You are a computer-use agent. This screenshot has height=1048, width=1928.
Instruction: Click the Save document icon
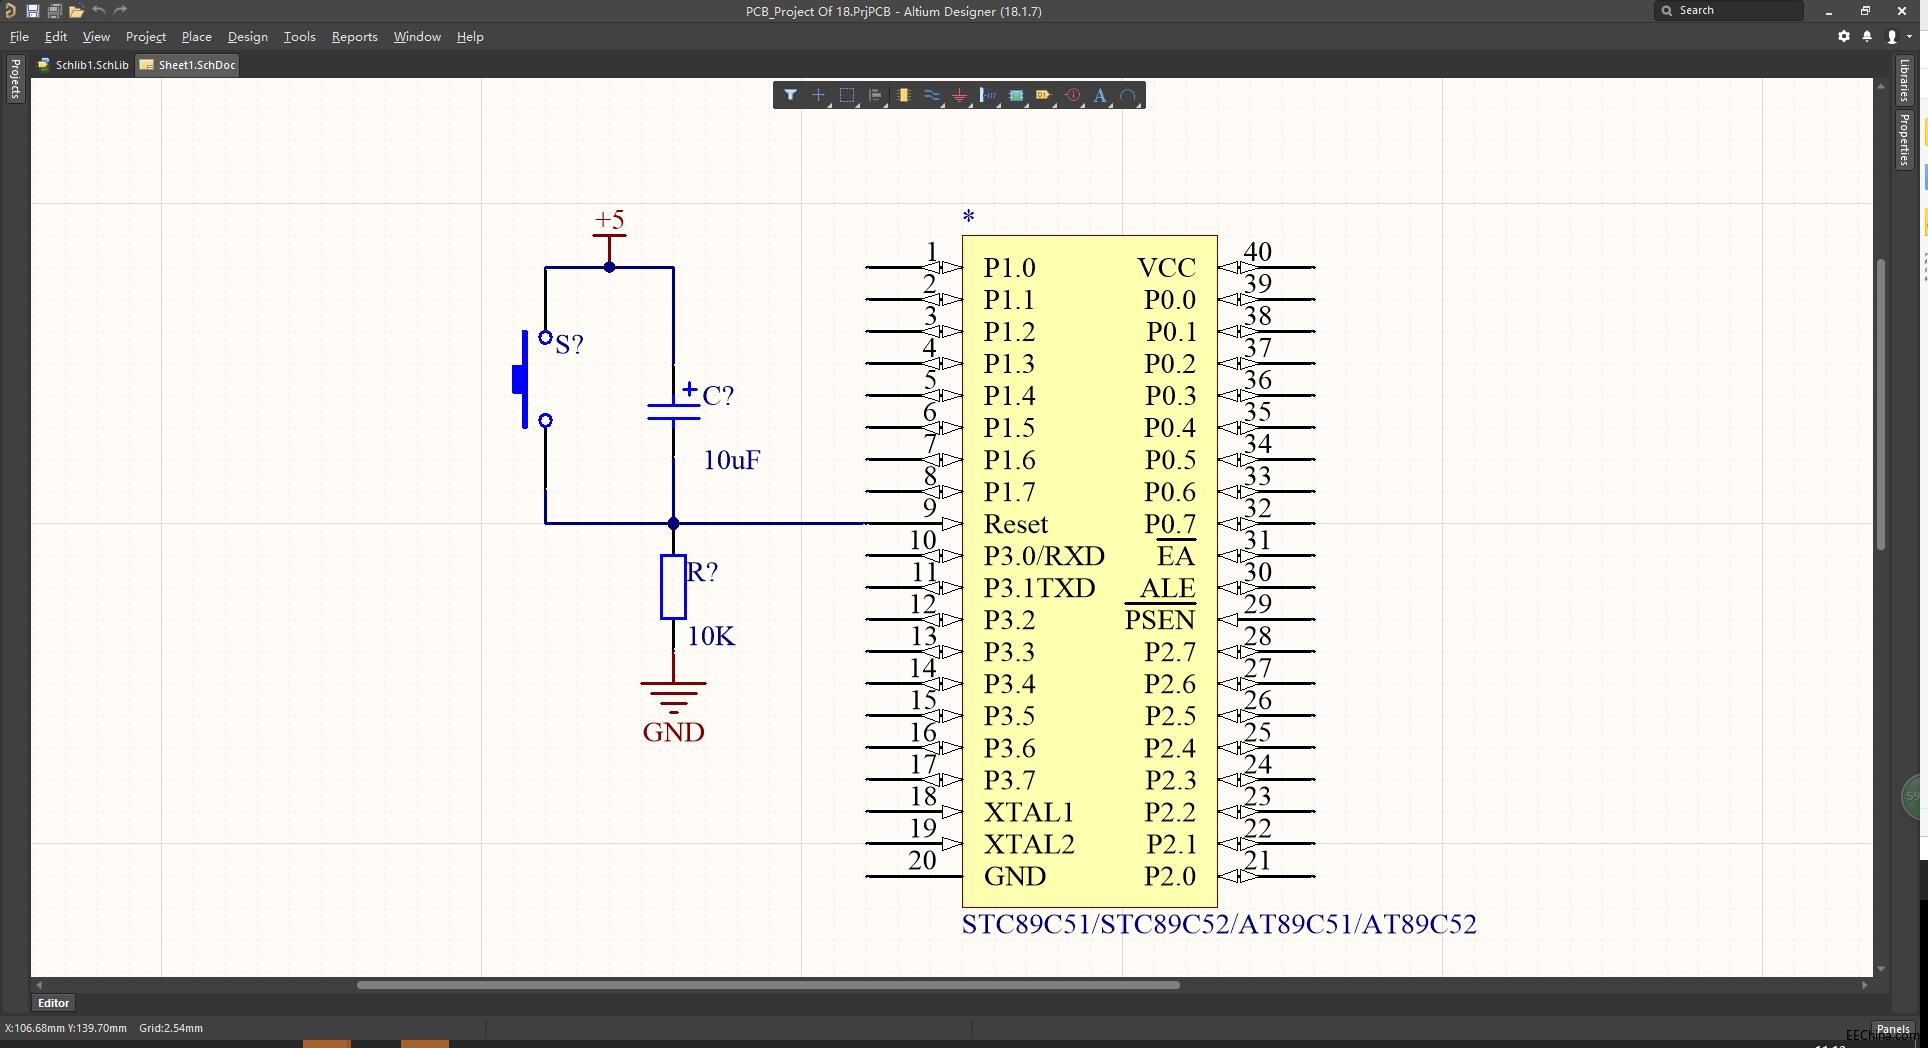coord(32,11)
